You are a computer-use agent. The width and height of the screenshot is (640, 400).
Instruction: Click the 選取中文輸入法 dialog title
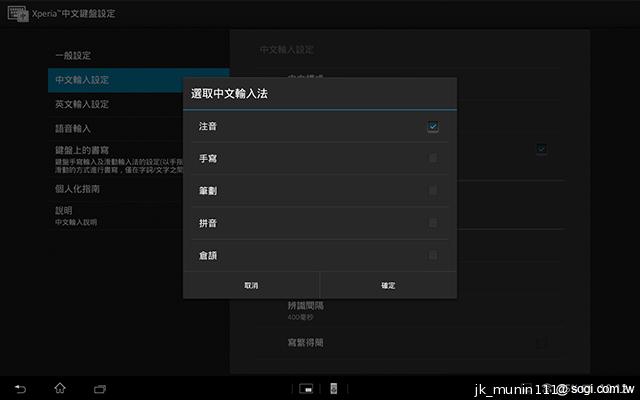(229, 94)
